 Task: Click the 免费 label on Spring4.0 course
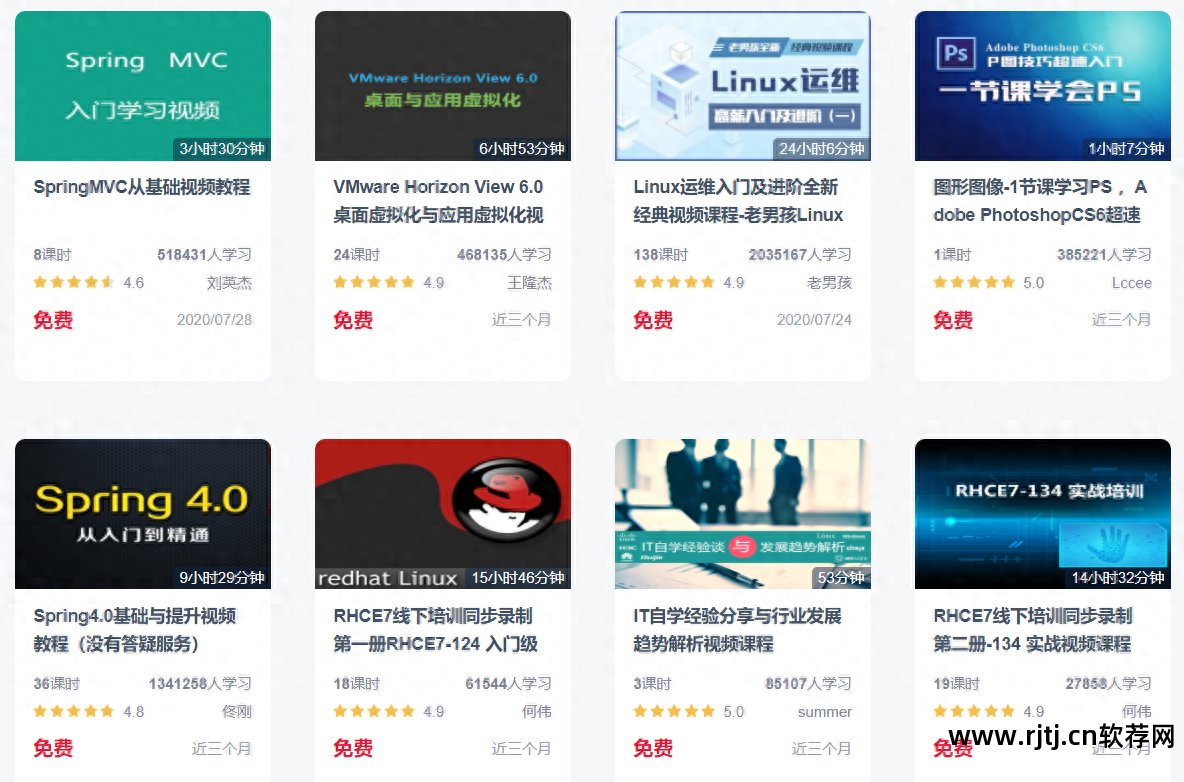pyautogui.click(x=53, y=748)
